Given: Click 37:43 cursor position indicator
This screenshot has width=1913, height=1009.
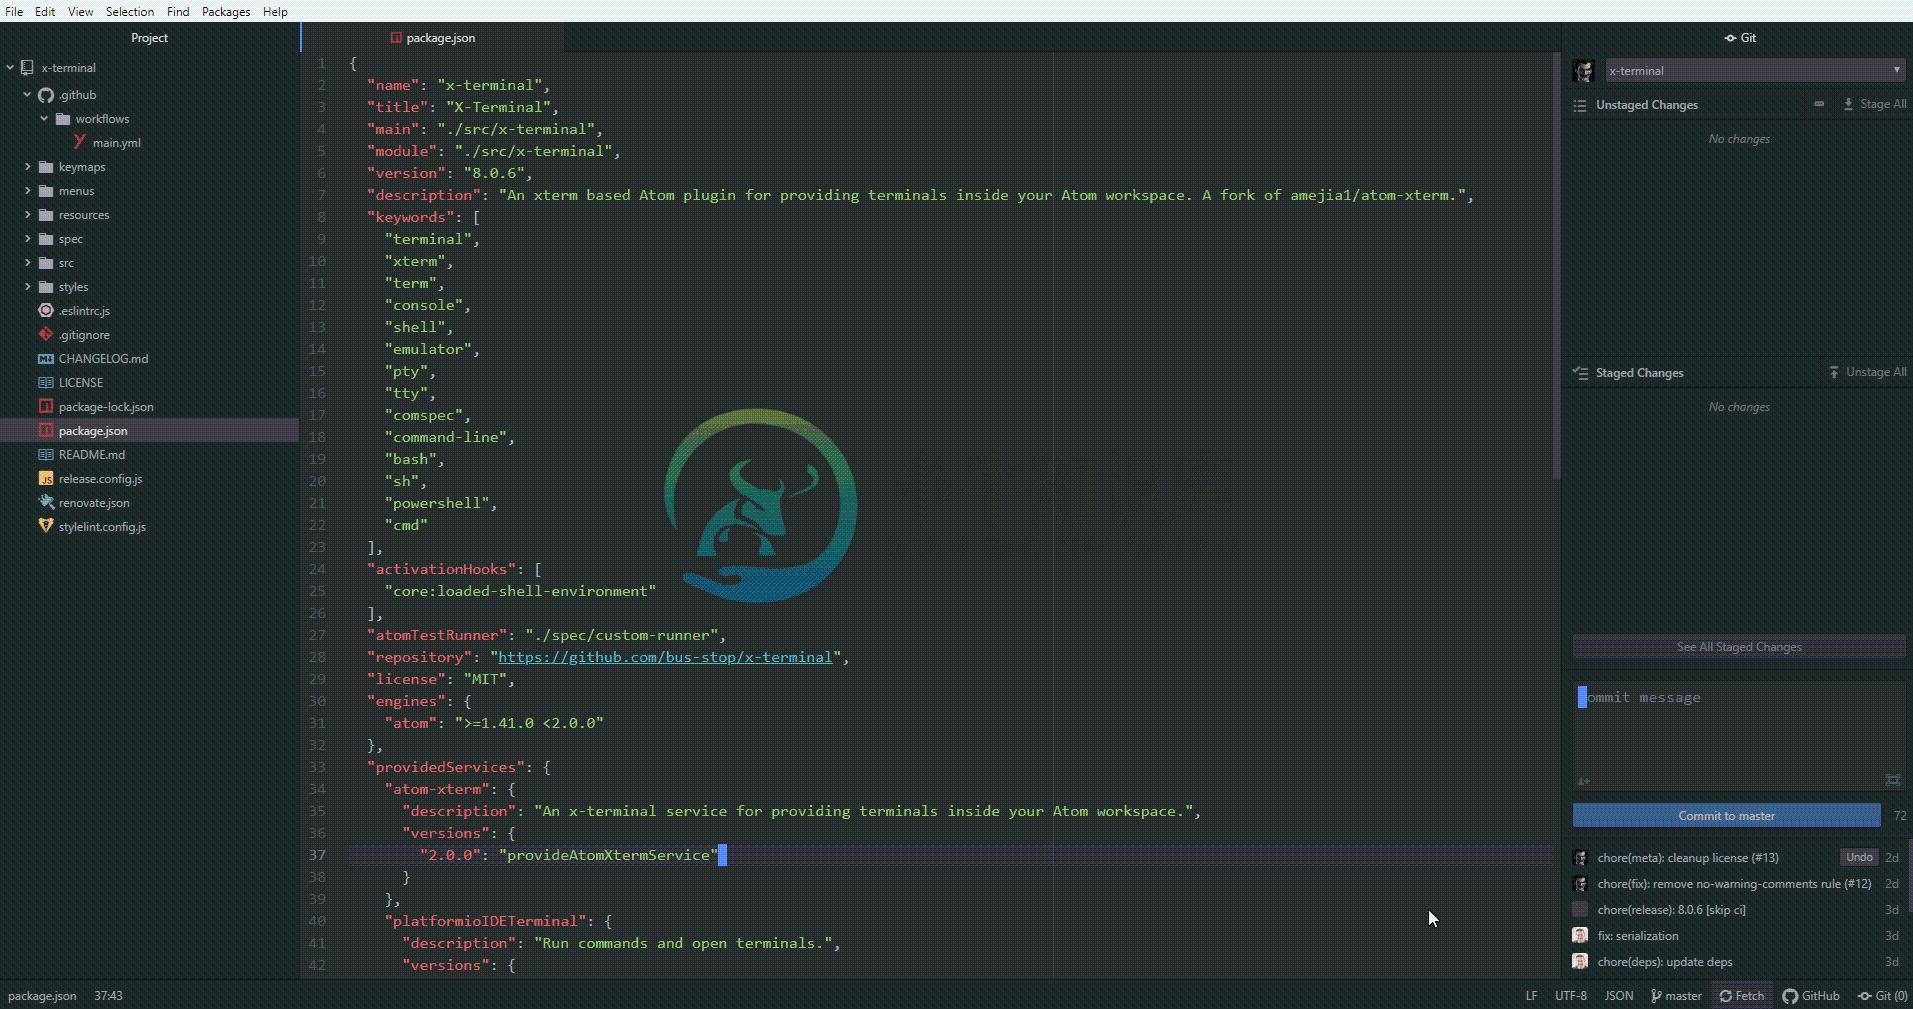Looking at the screenshot, I should coord(108,996).
